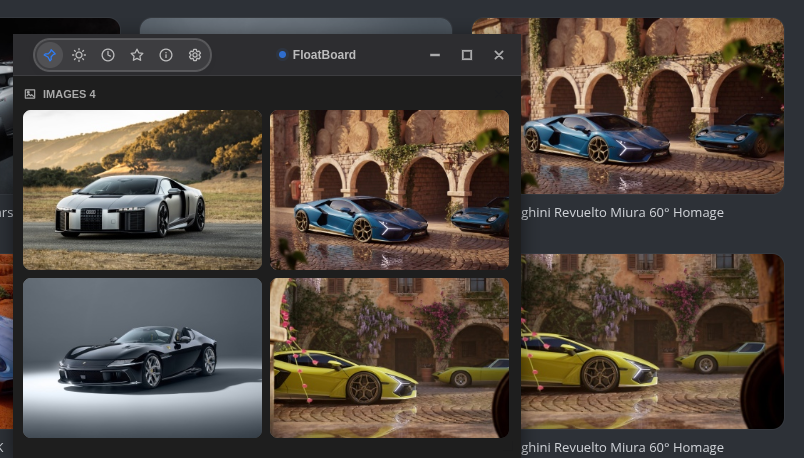Viewport: 804px width, 458px height.
Task: Select the pin icon in FloatBoard toolbar
Action: click(x=50, y=55)
